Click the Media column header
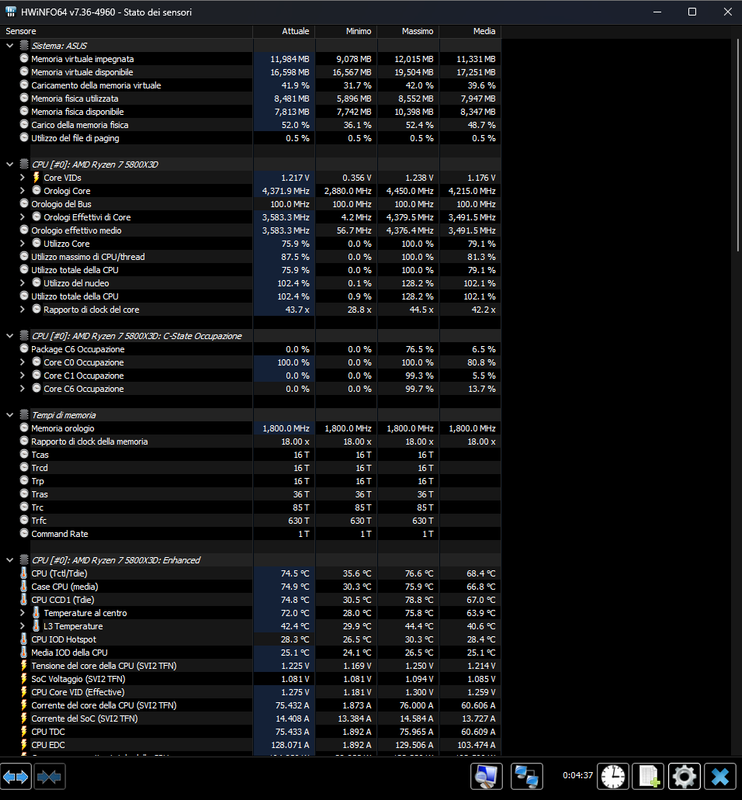This screenshot has width=742, height=800. pyautogui.click(x=470, y=31)
